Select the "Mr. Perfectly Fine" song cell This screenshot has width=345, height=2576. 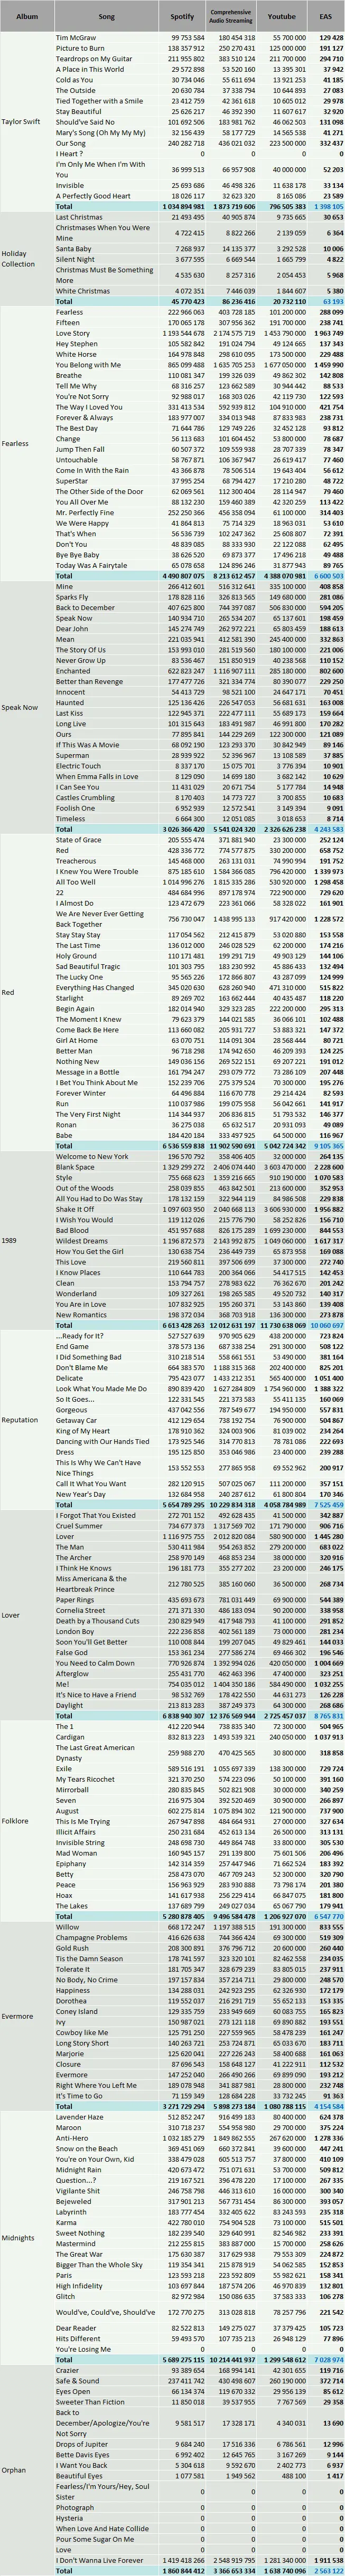pos(106,512)
